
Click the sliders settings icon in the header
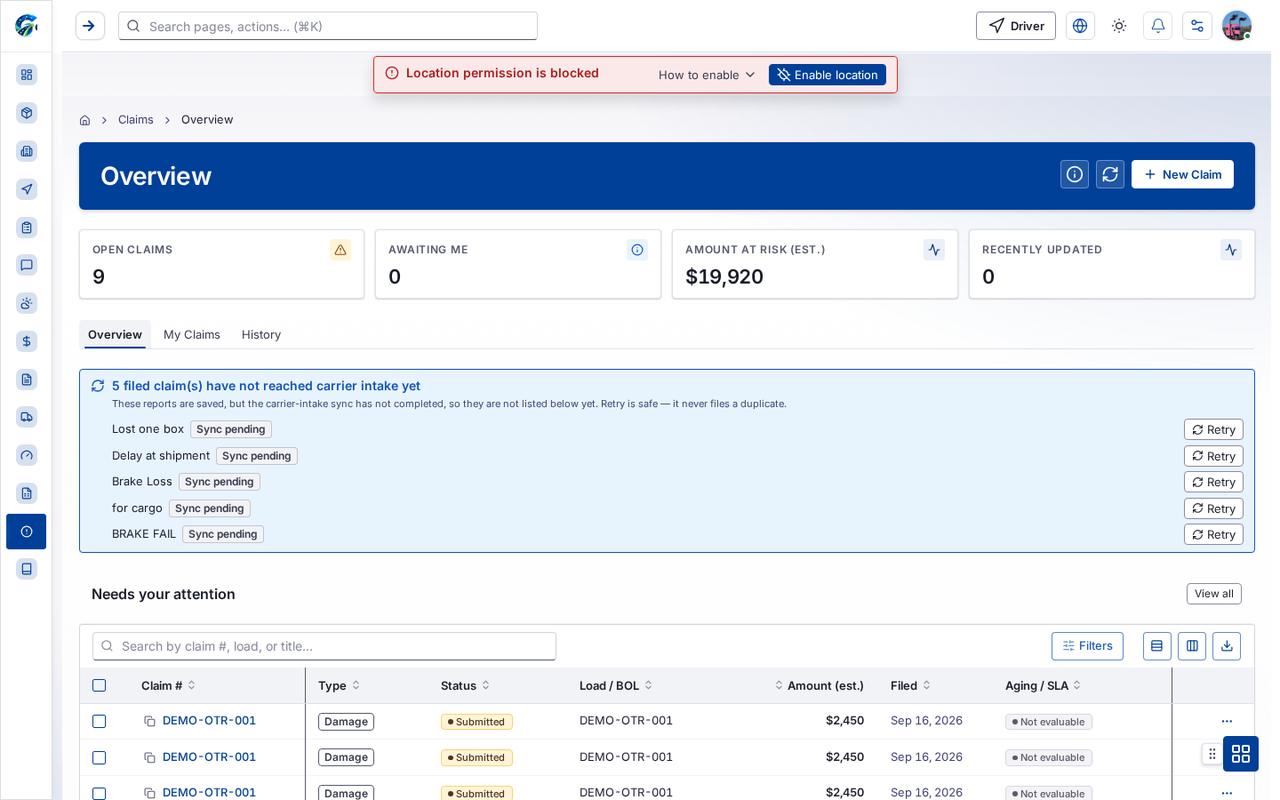[1197, 26]
